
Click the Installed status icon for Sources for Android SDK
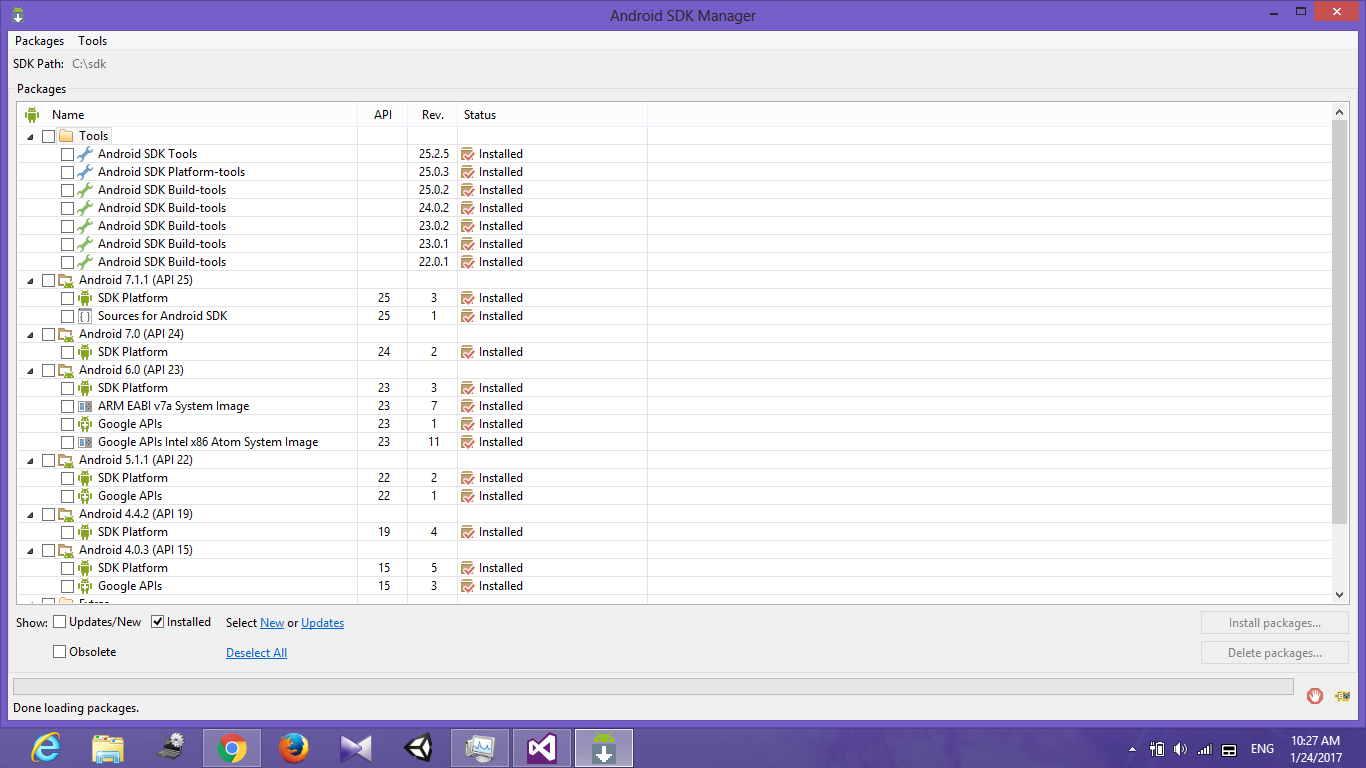tap(467, 316)
